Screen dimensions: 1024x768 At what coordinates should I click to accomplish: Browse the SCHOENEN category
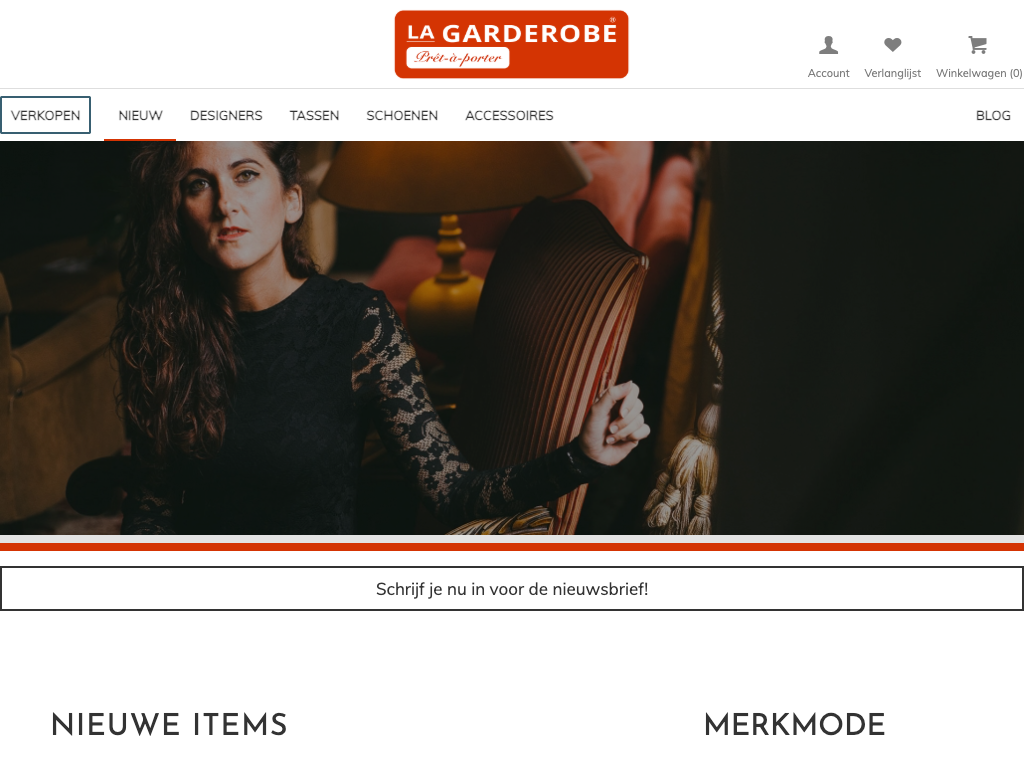[402, 116]
